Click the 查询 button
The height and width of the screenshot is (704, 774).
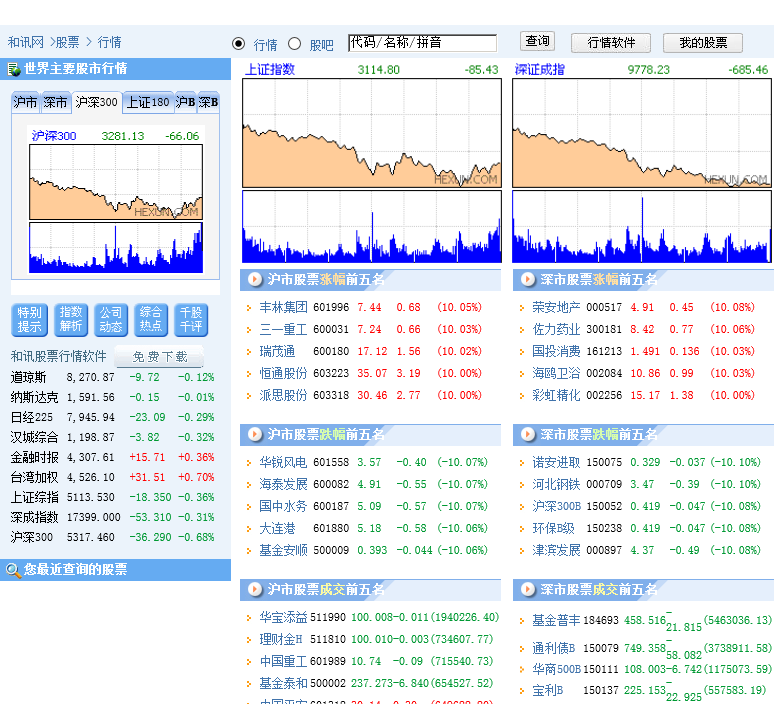538,41
